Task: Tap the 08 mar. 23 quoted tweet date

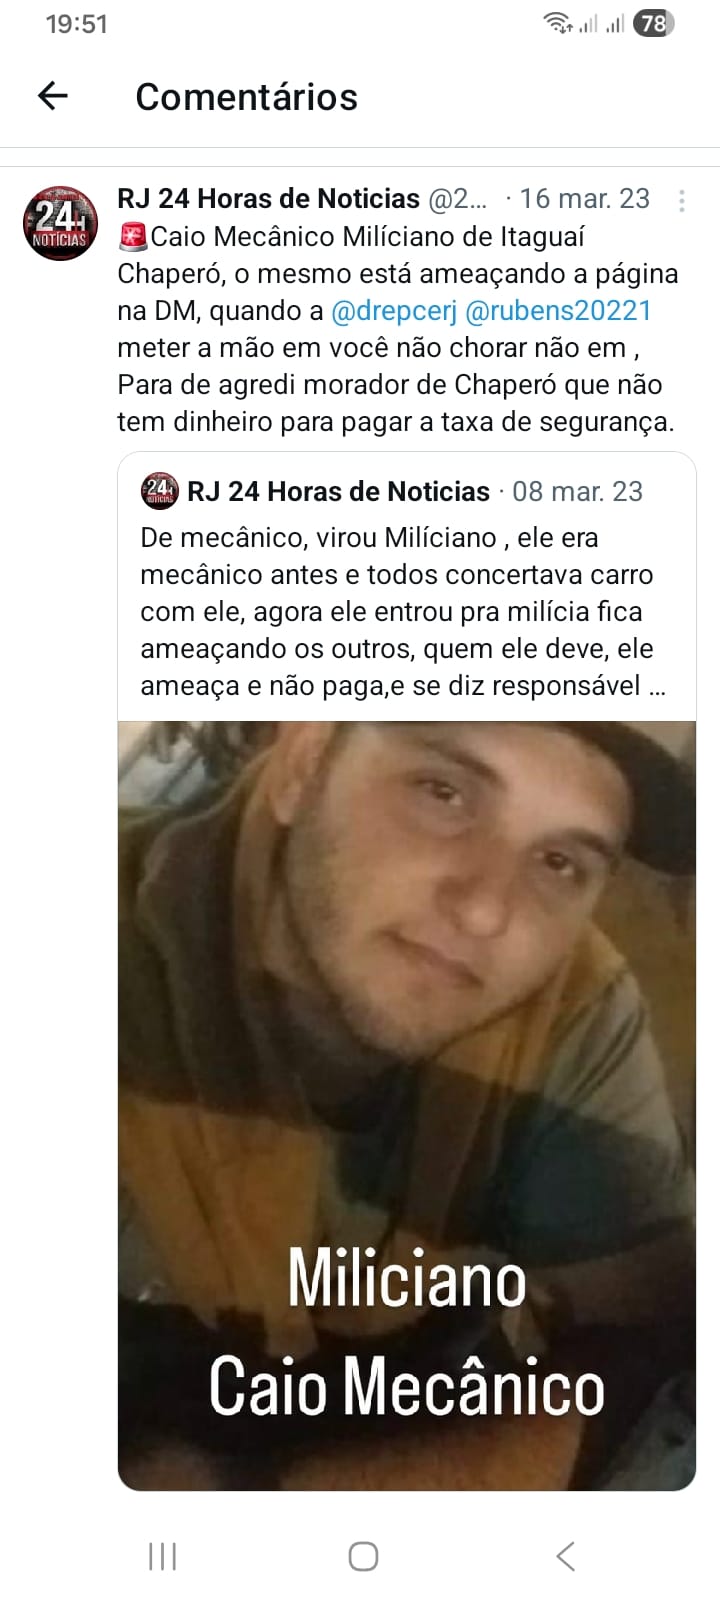Action: [x=577, y=492]
